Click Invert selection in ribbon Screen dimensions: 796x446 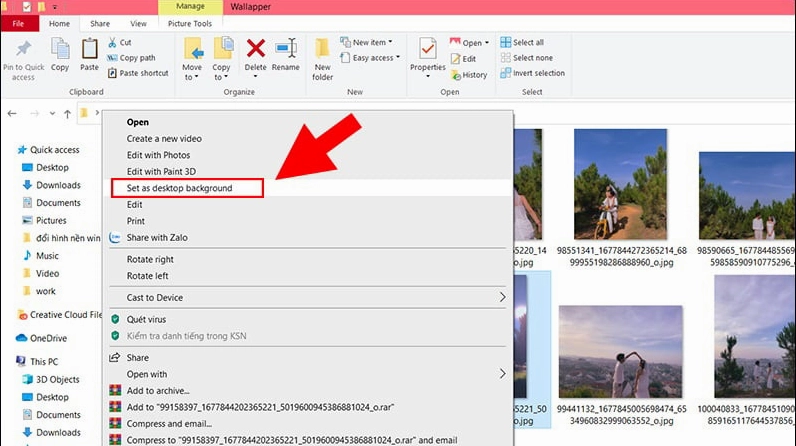(x=538, y=73)
